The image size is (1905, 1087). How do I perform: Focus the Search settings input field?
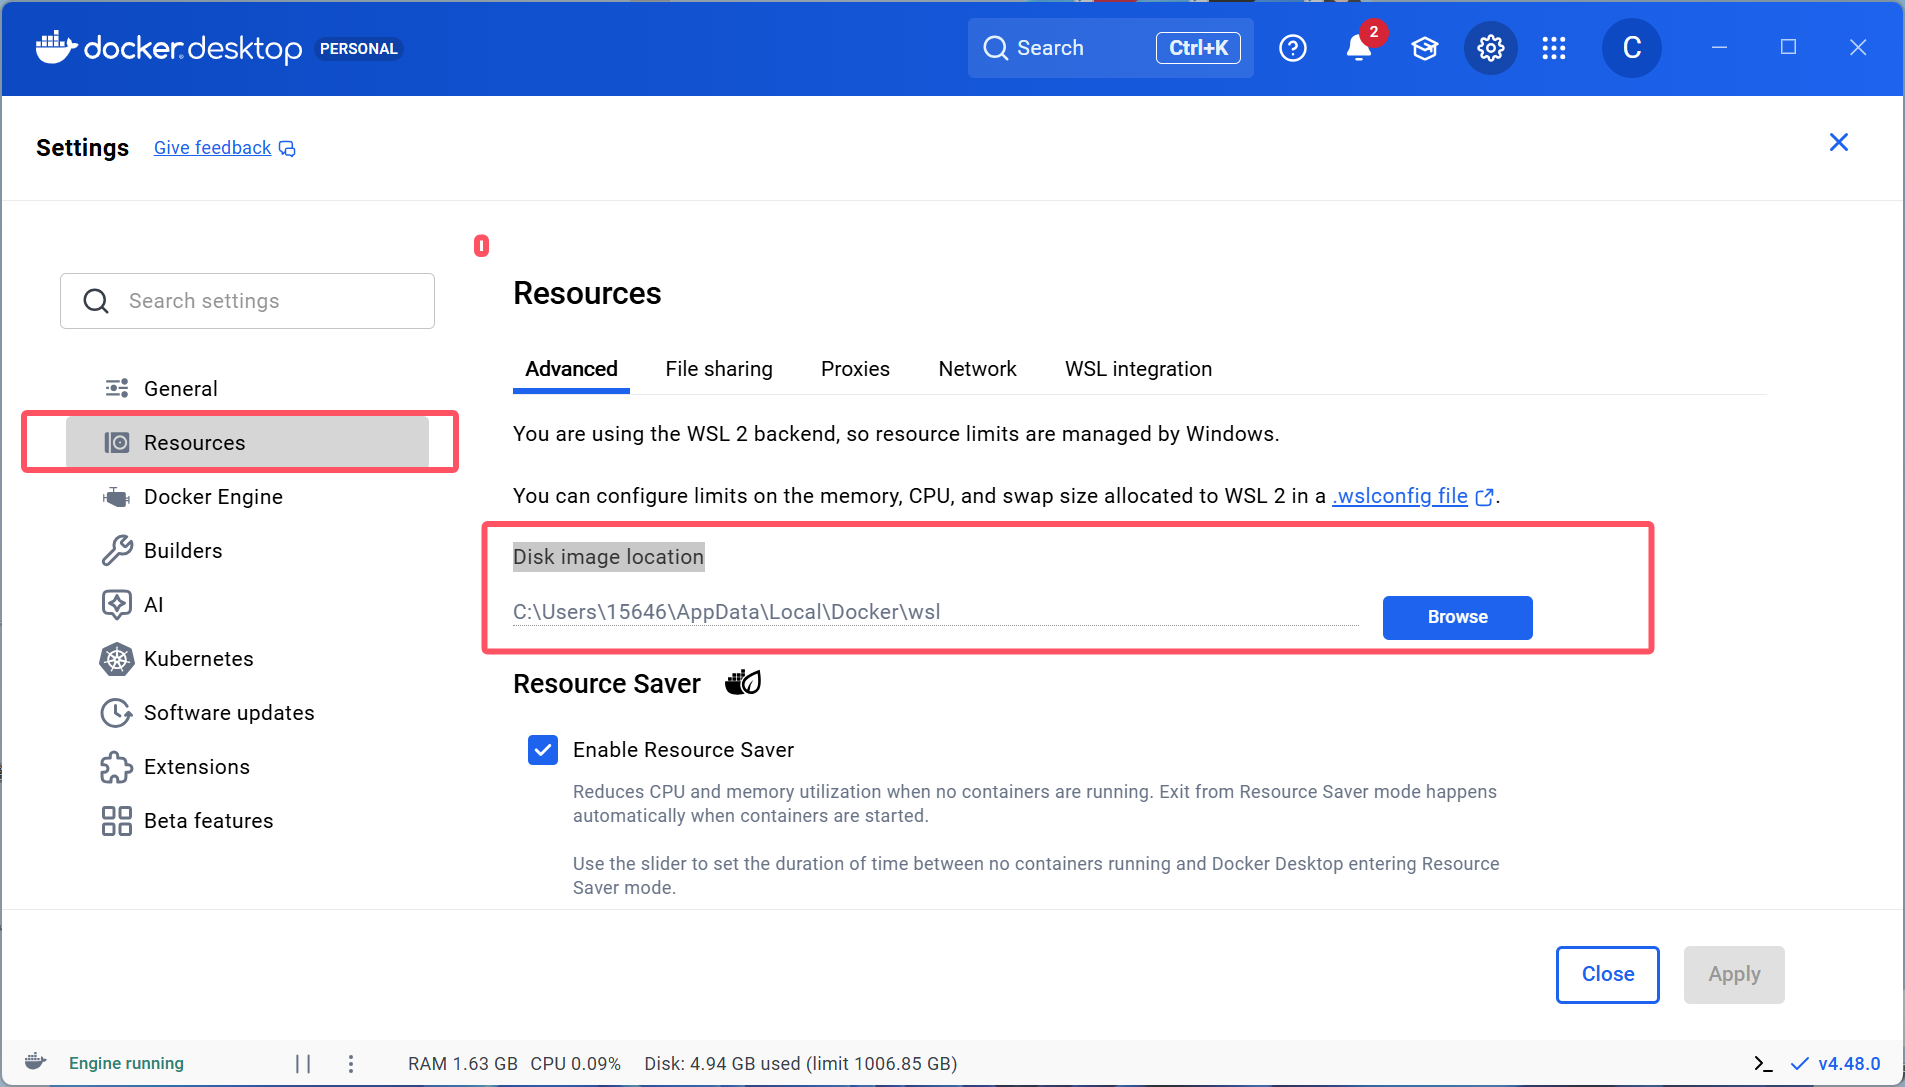point(260,301)
